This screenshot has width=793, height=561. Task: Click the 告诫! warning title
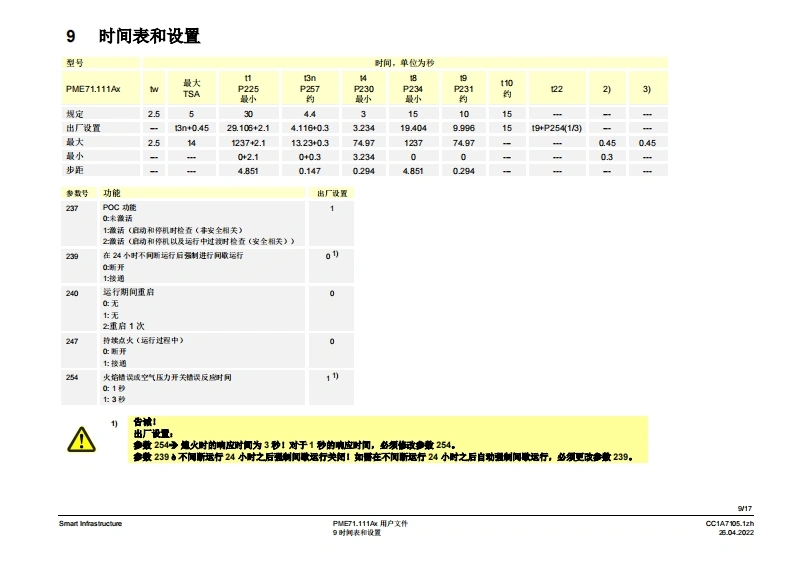[145, 422]
